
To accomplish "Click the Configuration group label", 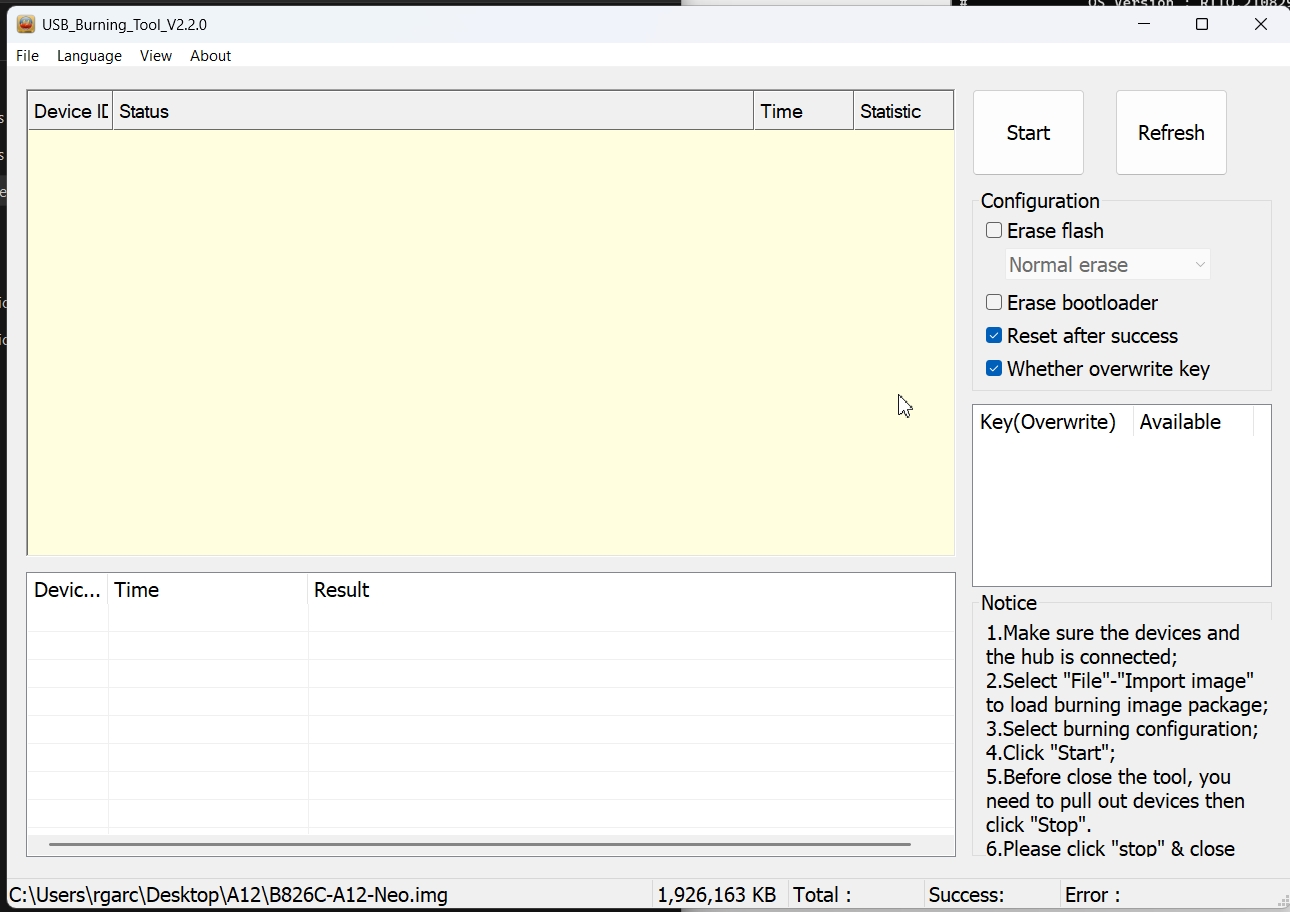I will (1040, 201).
